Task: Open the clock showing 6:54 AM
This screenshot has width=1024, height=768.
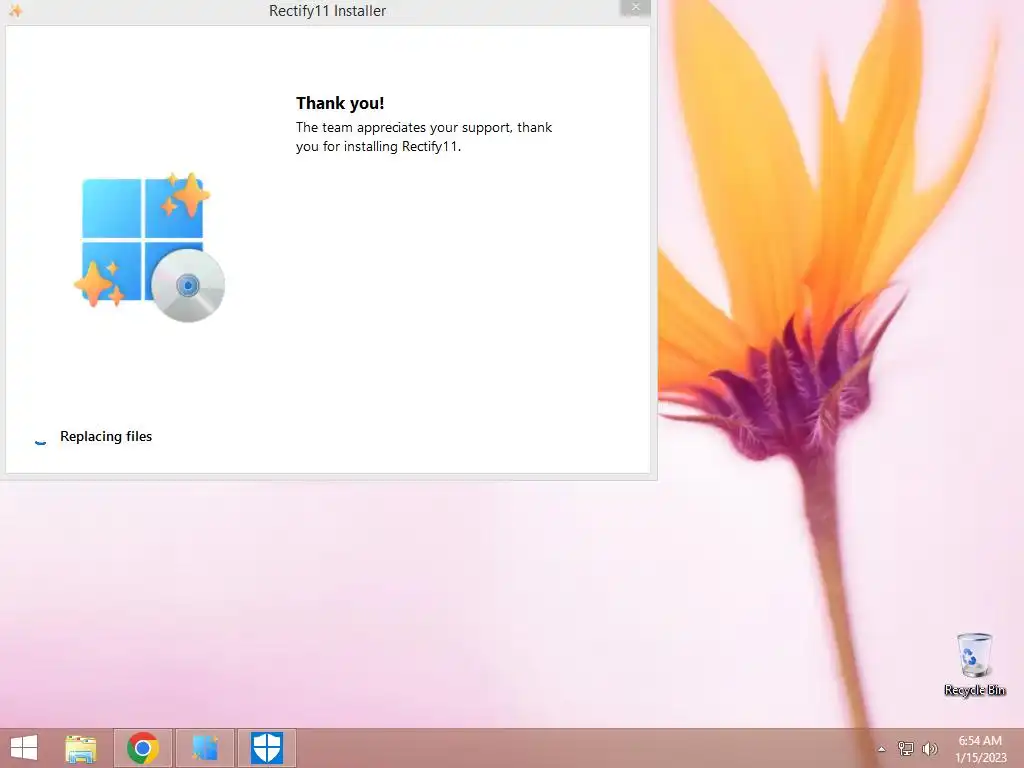Action: 980,749
